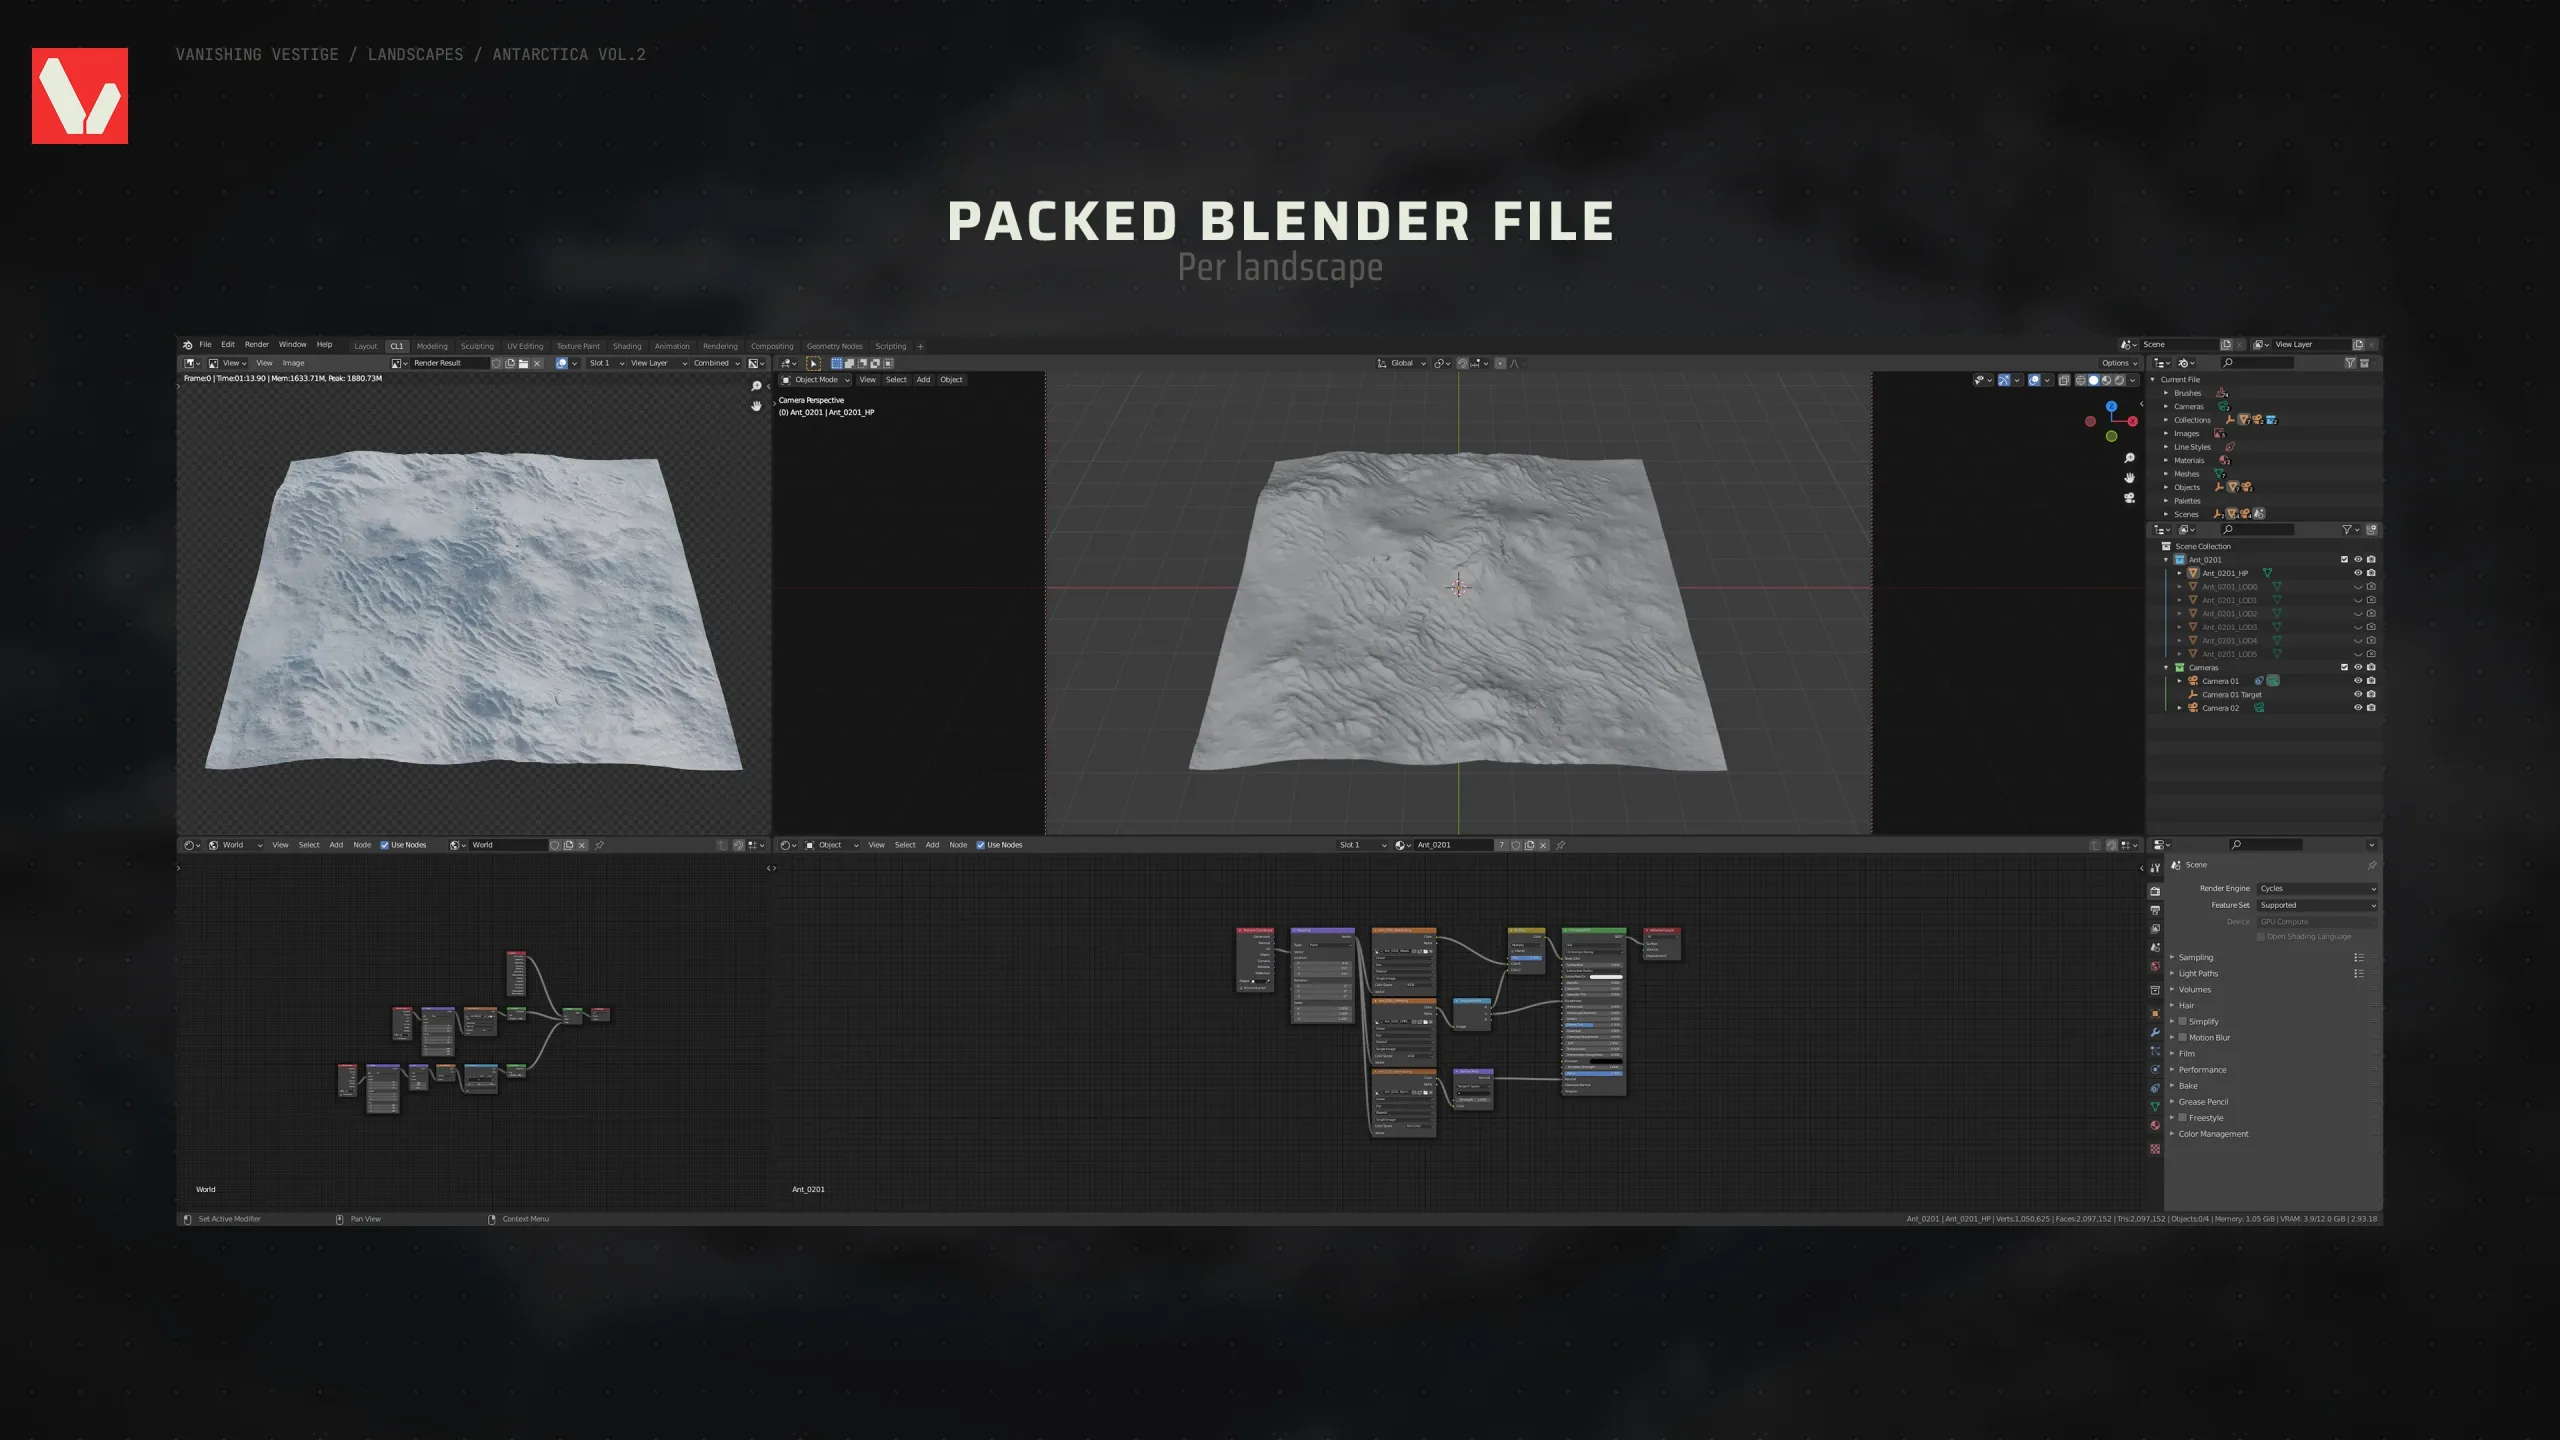Click the select box tool icon
Screen dimensions: 2560x1440
click(x=813, y=364)
